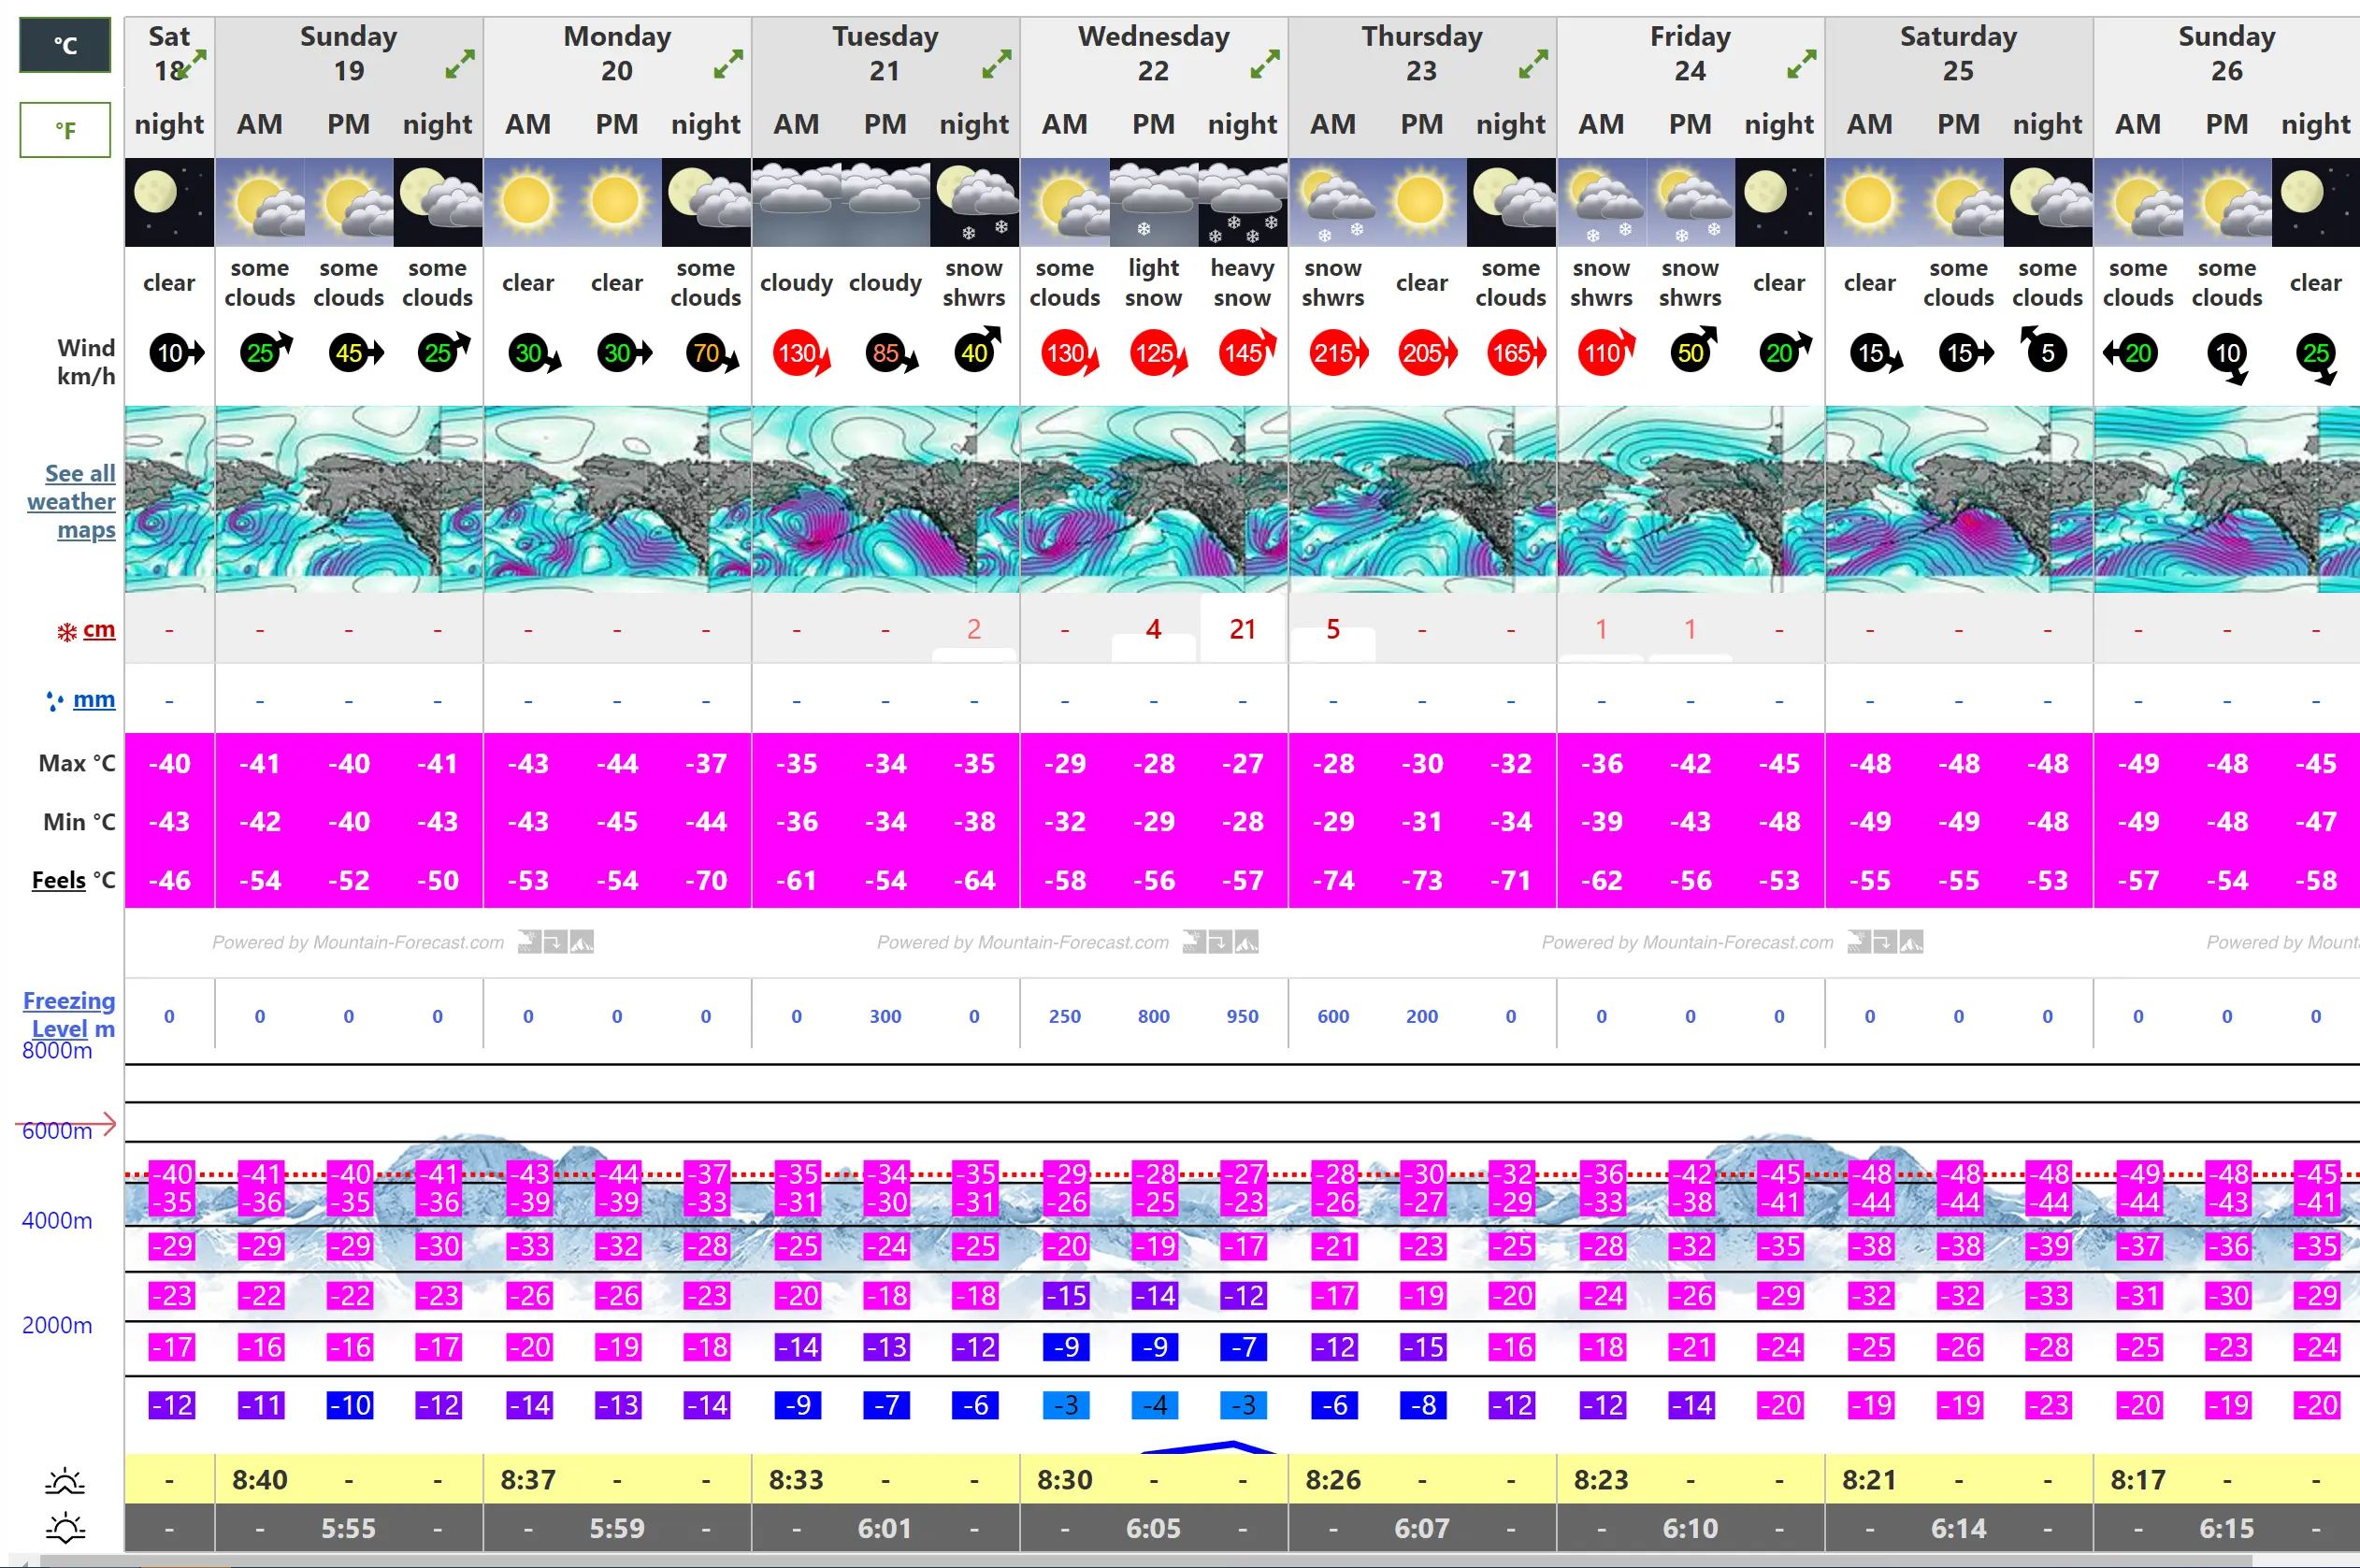Select Wednesday night 21 cm snowfall value
2360x1568 pixels.
1242,629
